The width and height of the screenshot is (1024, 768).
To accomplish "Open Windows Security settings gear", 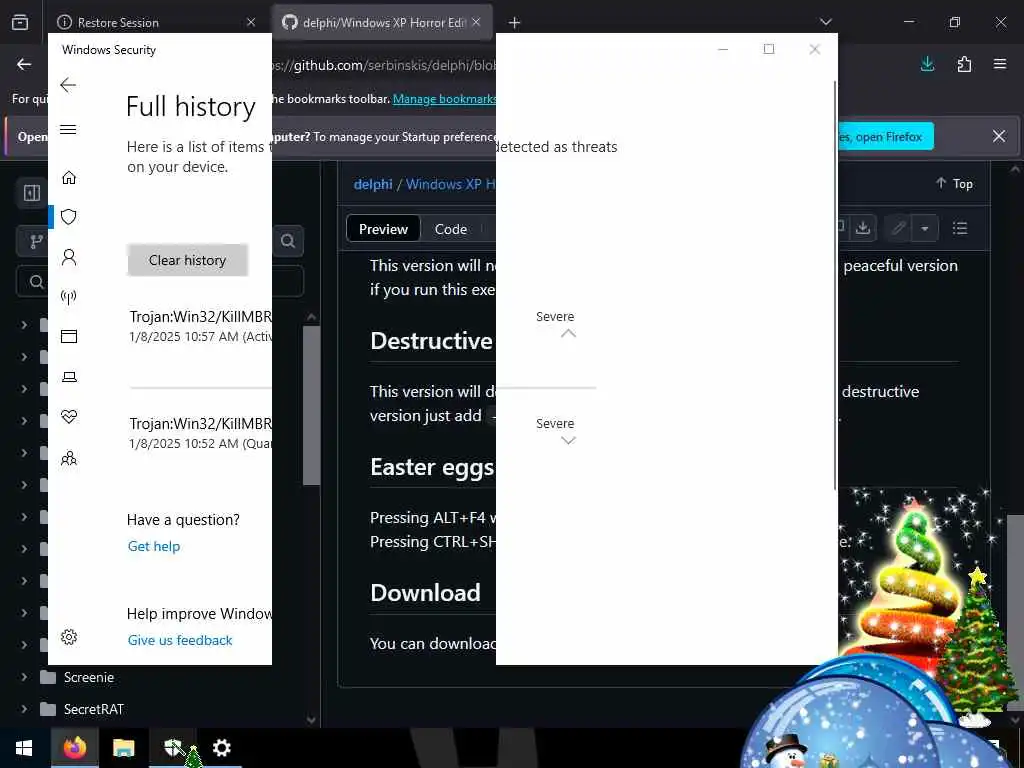I will click(x=69, y=637).
